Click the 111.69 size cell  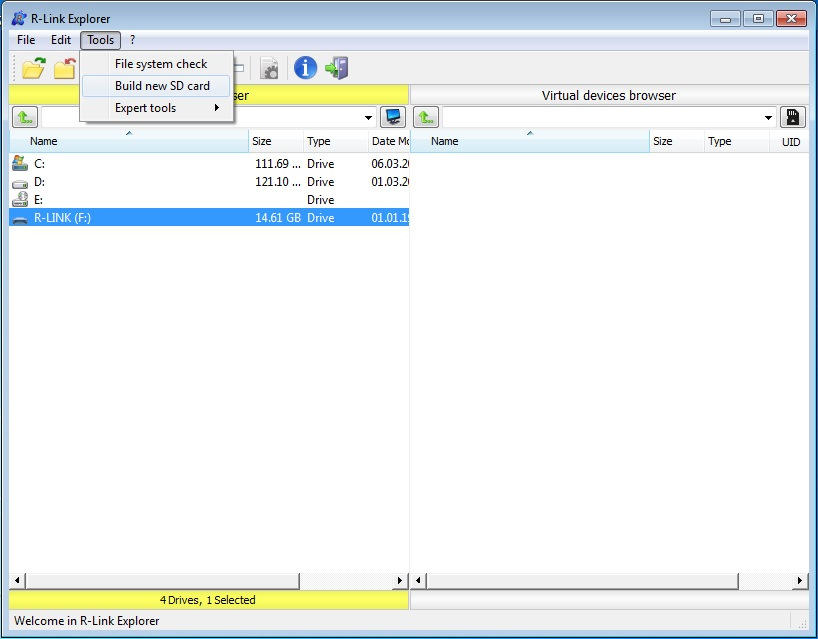(278, 164)
